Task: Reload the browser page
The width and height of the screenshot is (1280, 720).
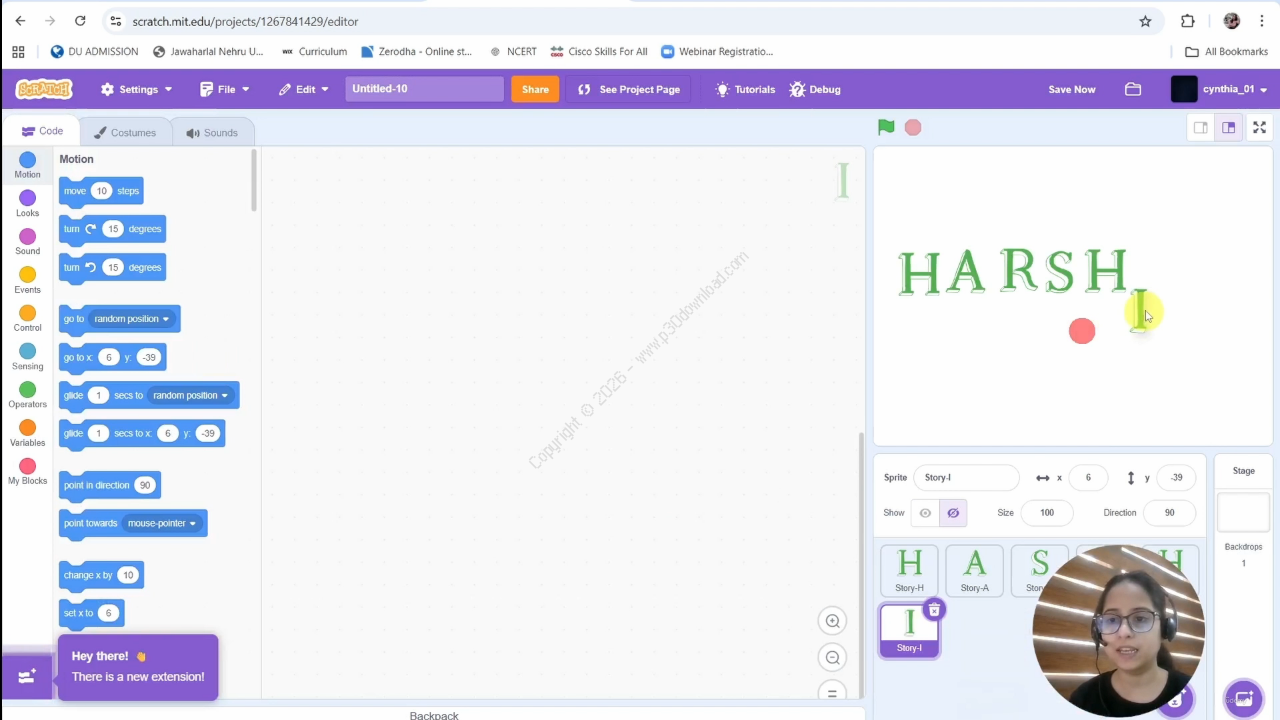Action: pos(80,21)
